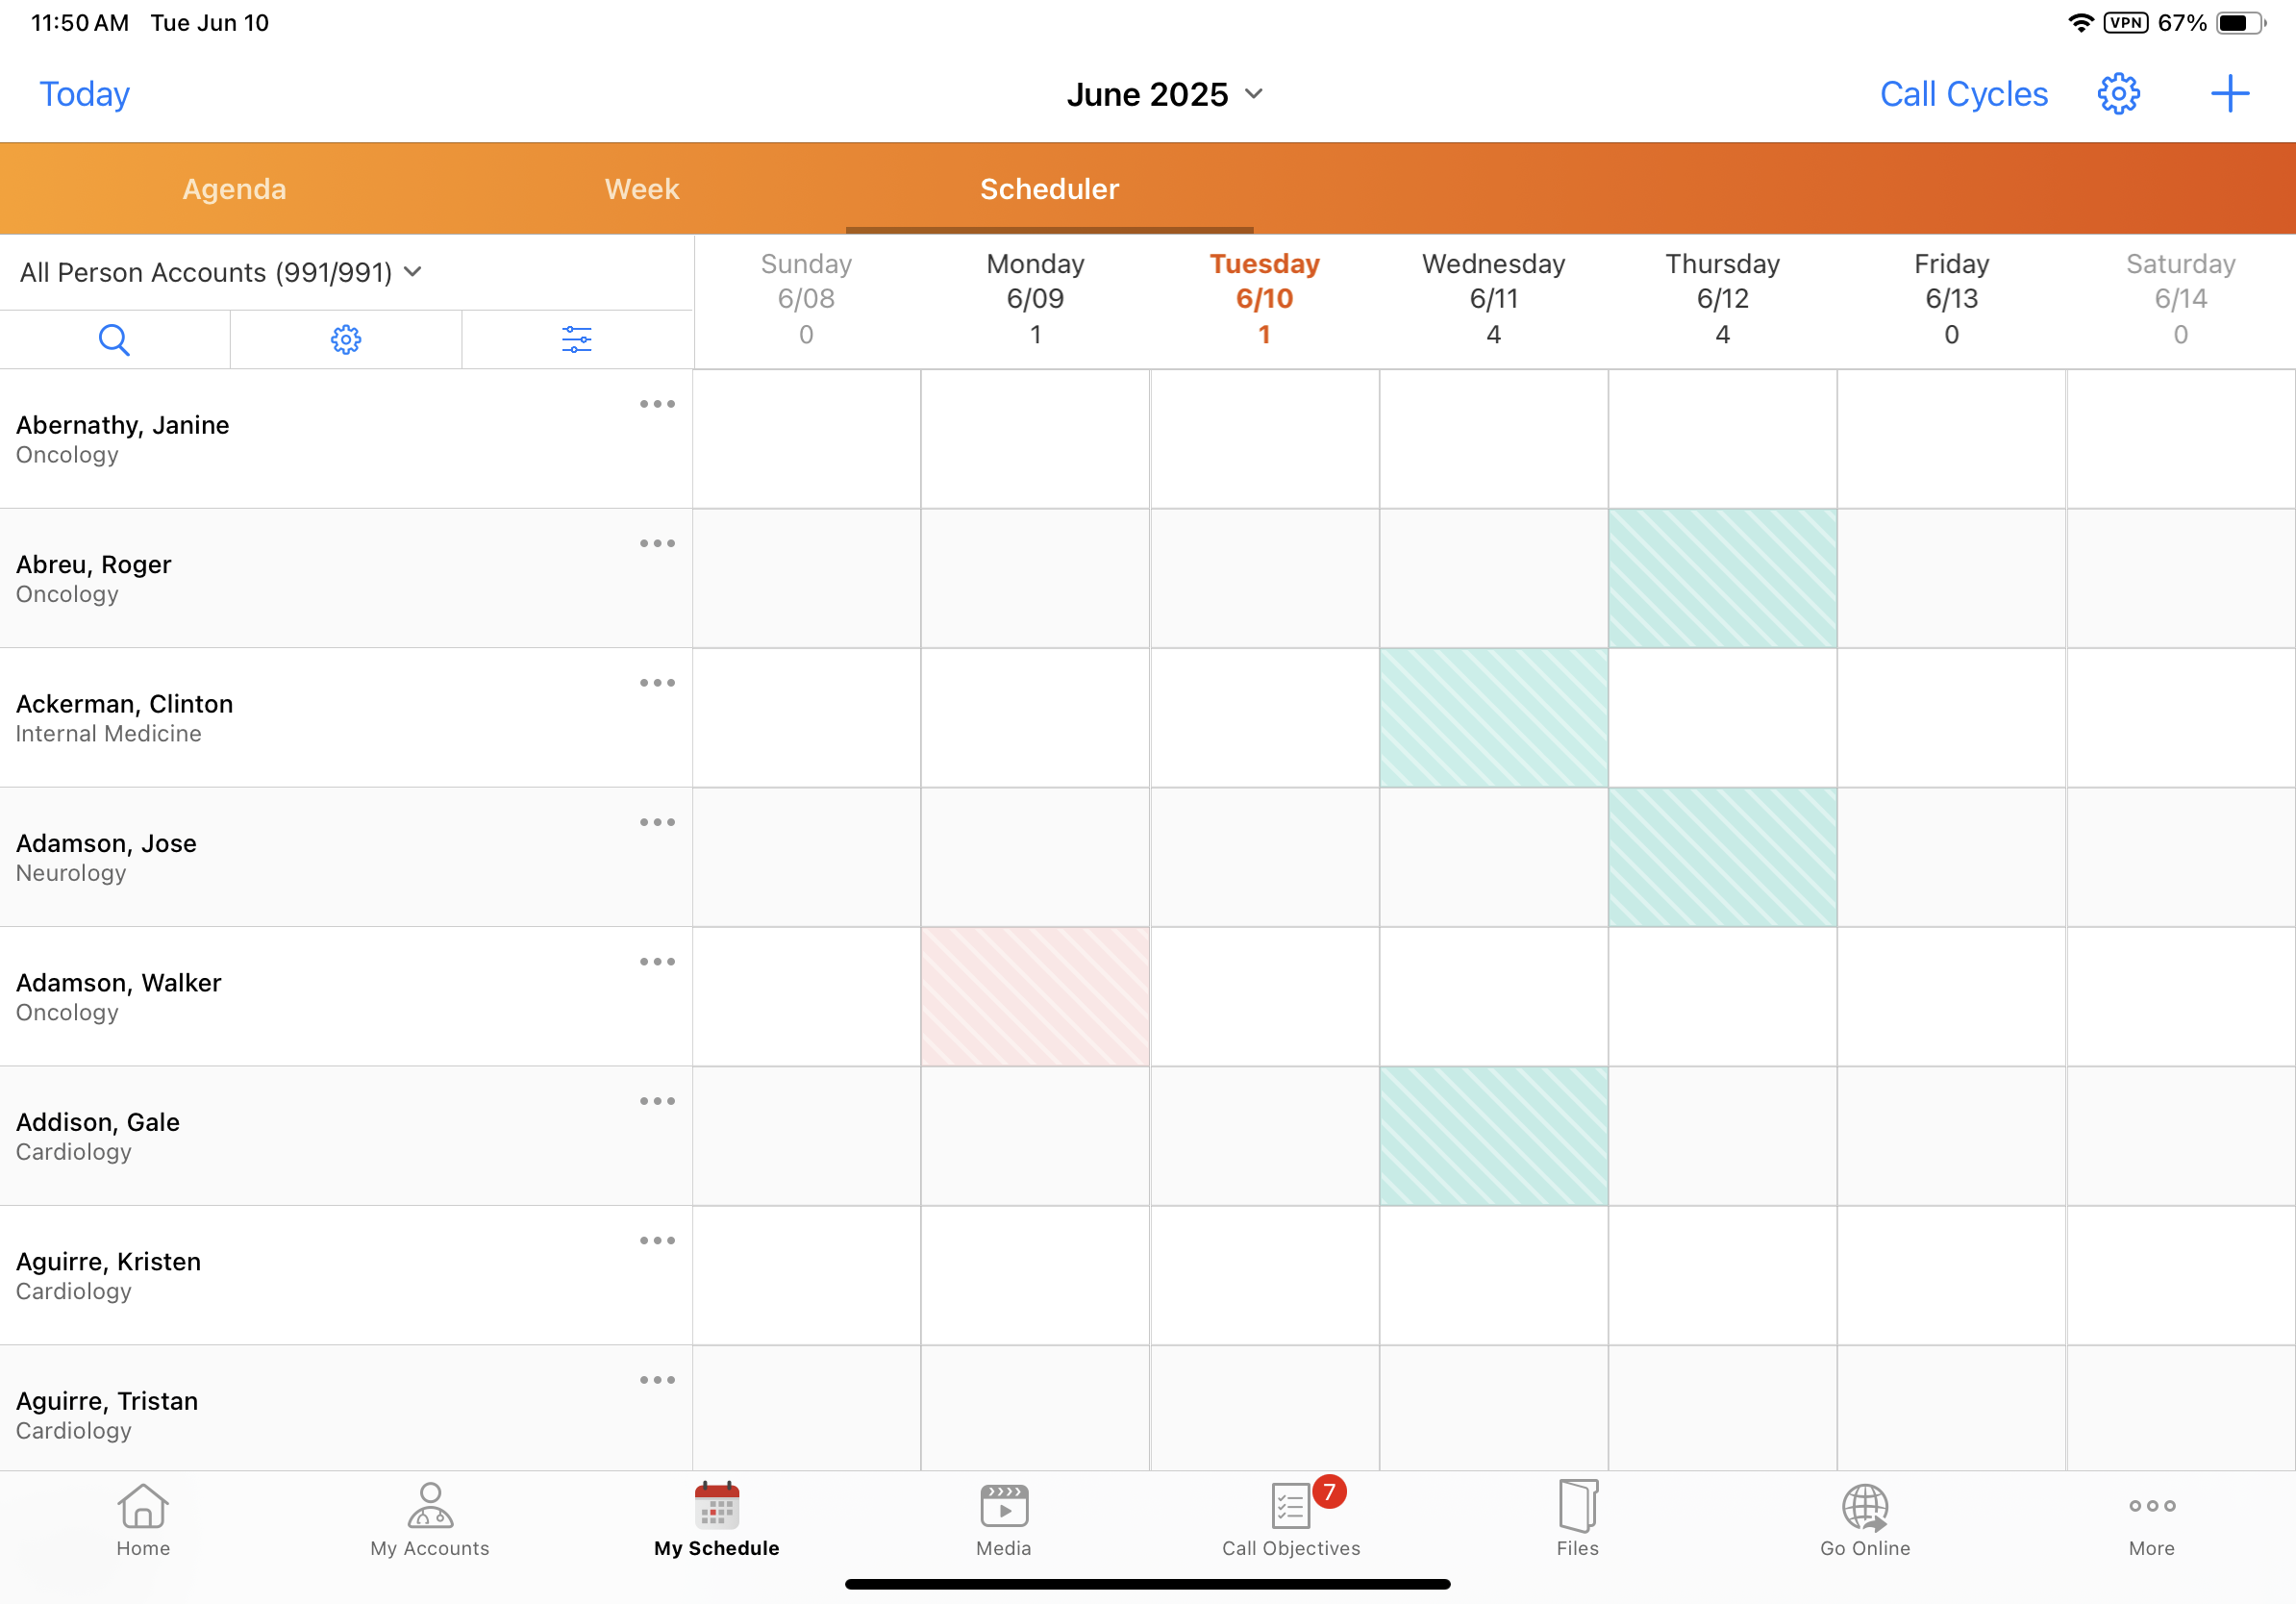Open the More menu in bottom bar
Image resolution: width=2296 pixels, height=1604 pixels.
pyautogui.click(x=2151, y=1519)
